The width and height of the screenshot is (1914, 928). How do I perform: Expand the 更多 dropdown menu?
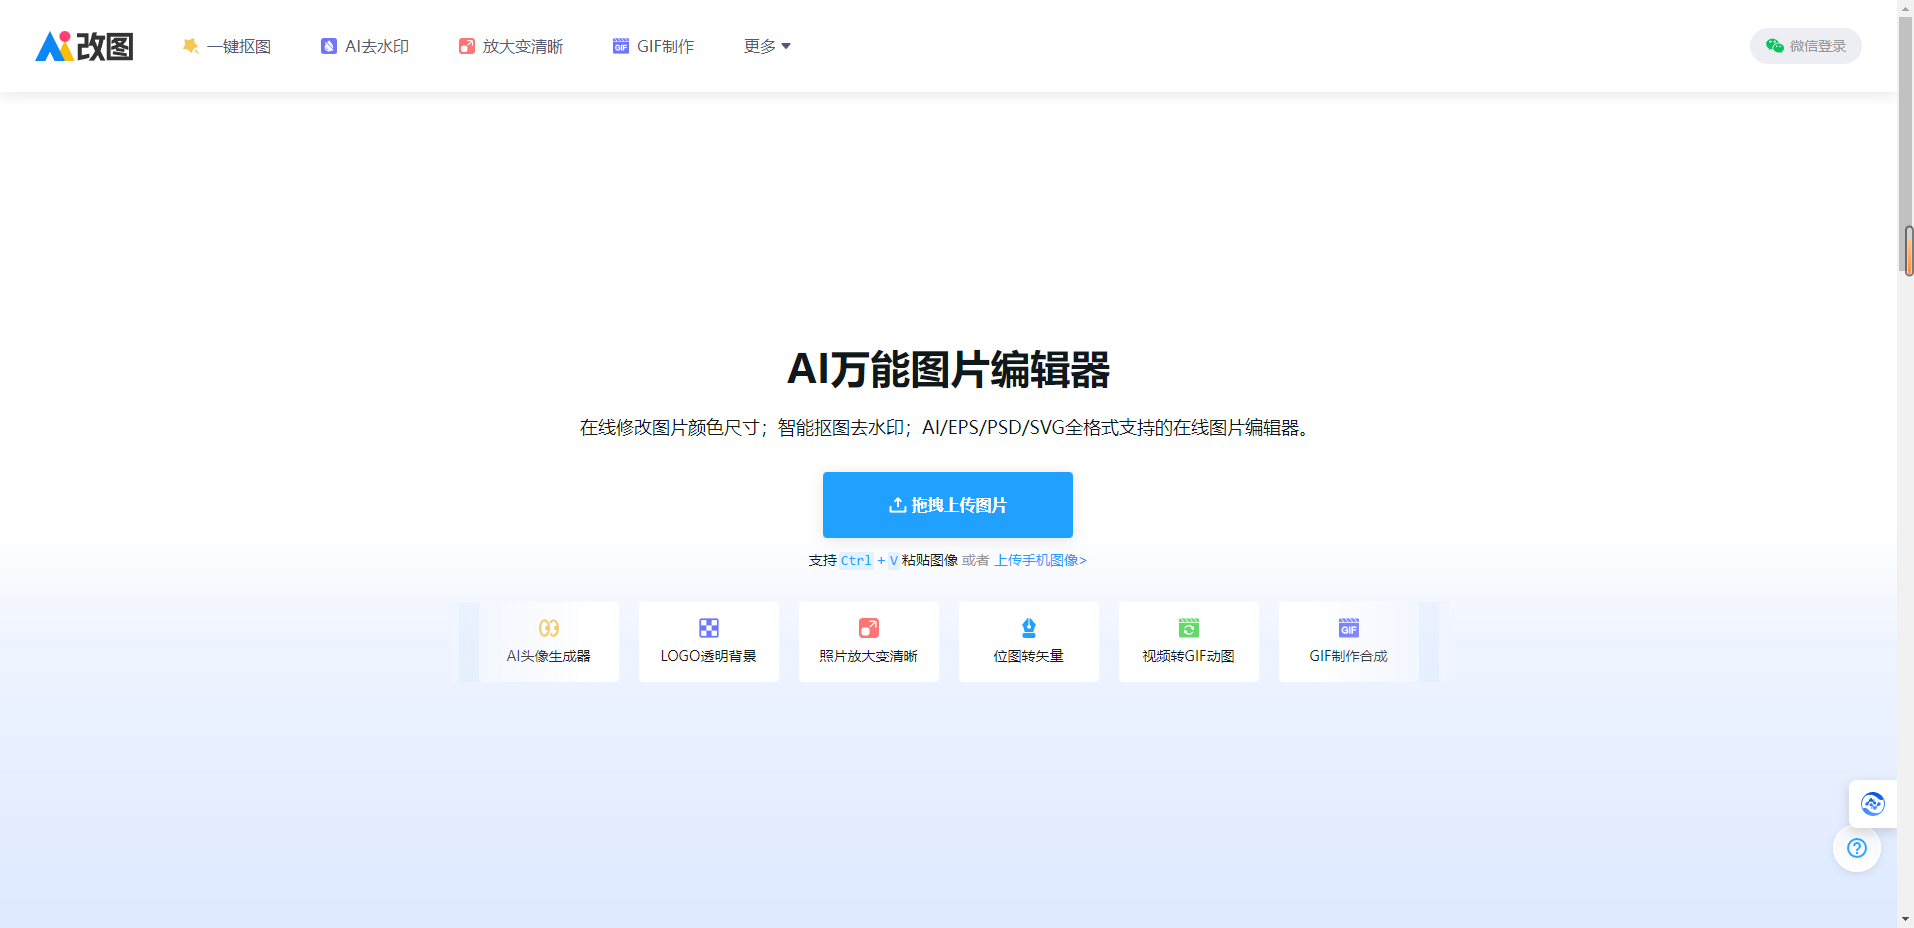point(766,46)
